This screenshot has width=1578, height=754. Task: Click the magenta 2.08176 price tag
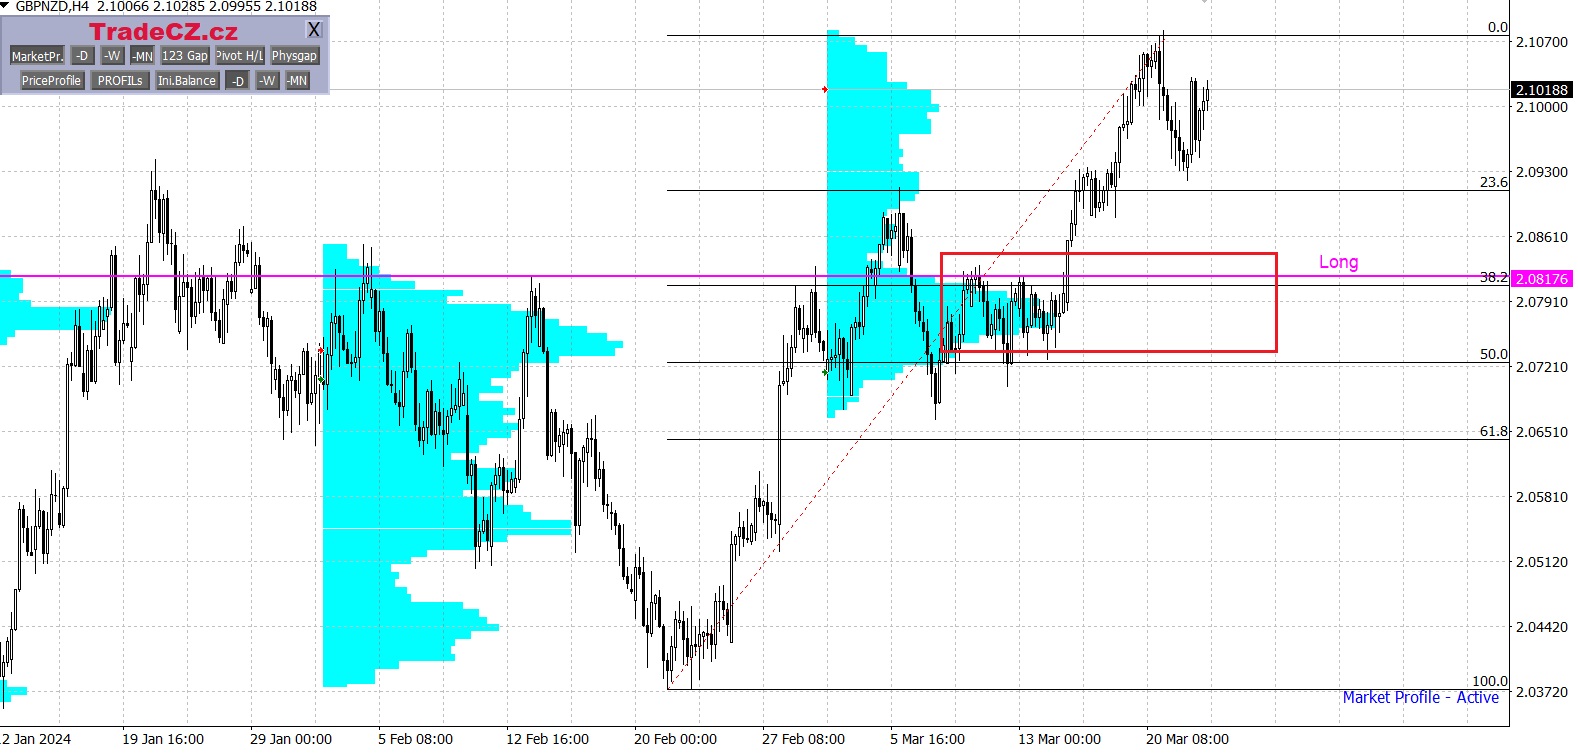(1541, 279)
